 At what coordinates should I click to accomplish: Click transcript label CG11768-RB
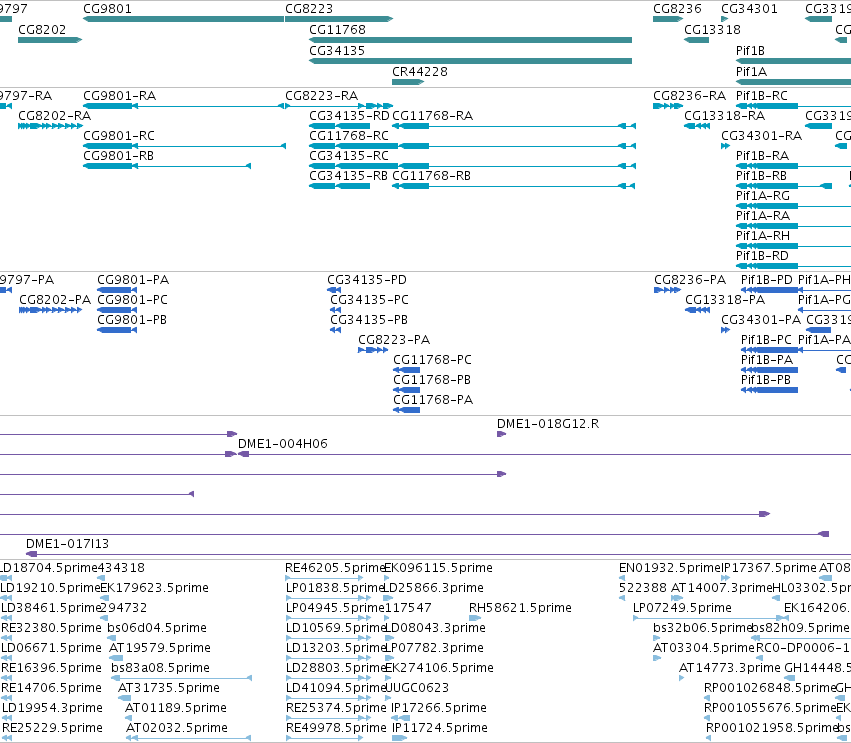click(x=431, y=176)
